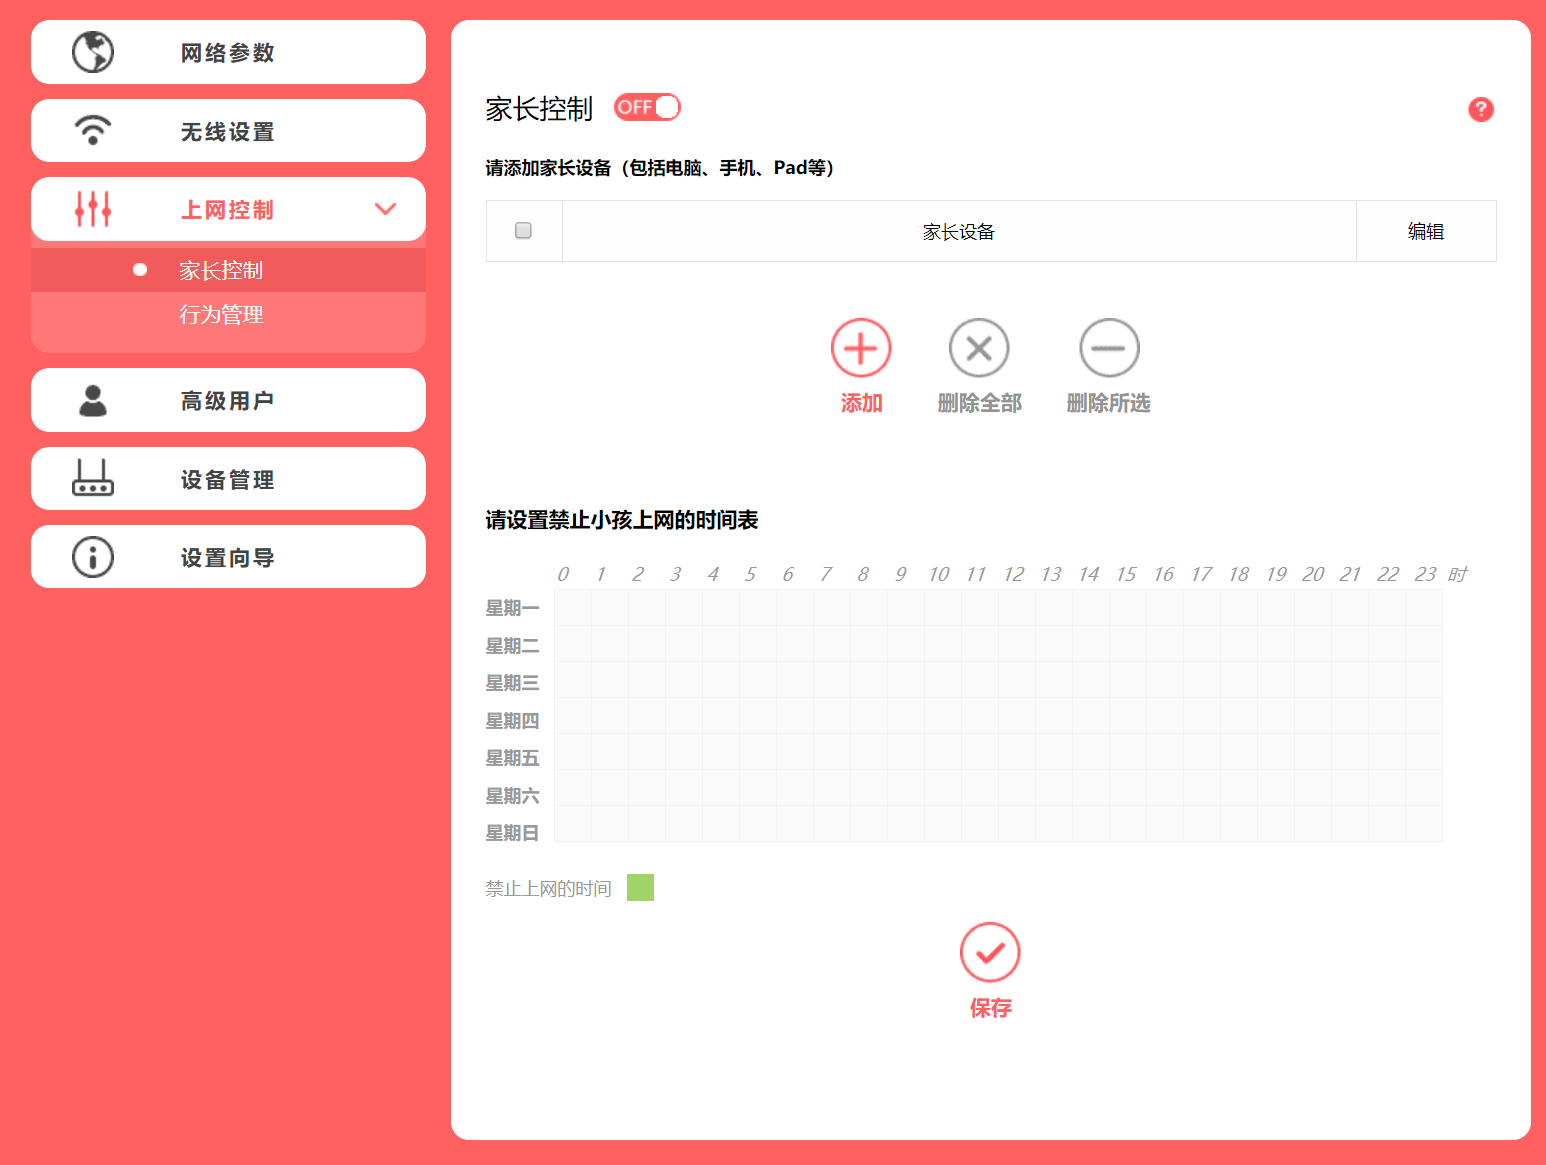Click the green 禁止上网的时间 legend swatch

point(640,887)
